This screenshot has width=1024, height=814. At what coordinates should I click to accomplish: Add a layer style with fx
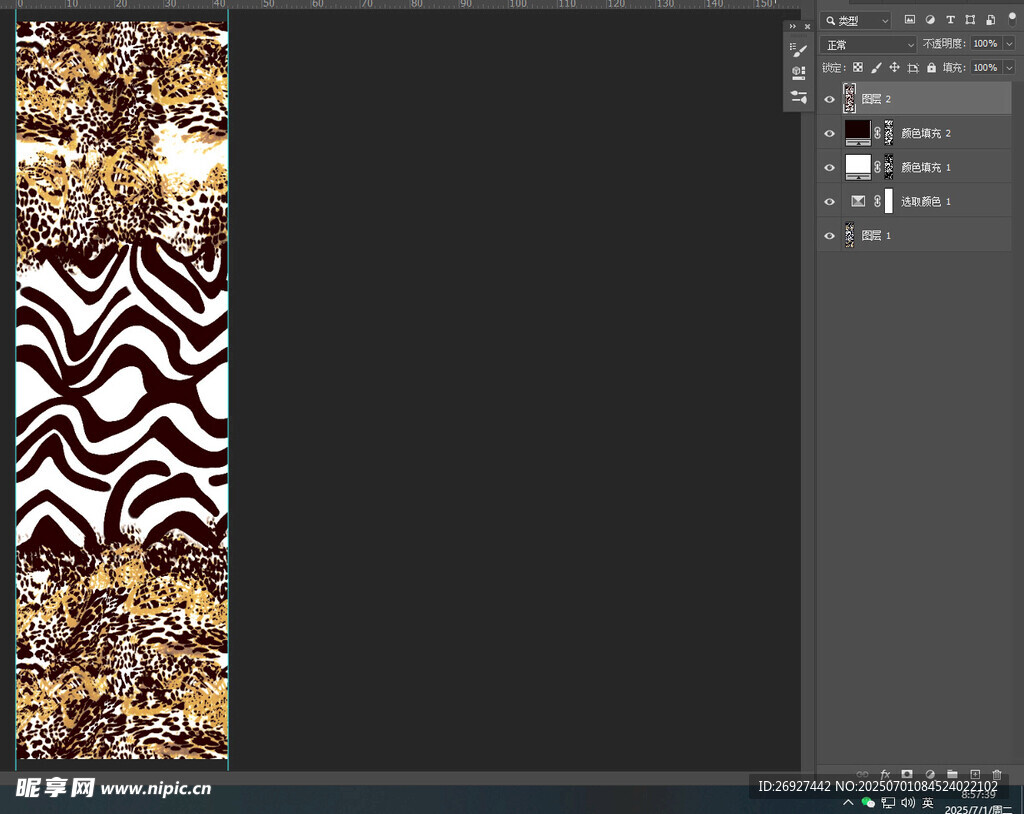[885, 774]
